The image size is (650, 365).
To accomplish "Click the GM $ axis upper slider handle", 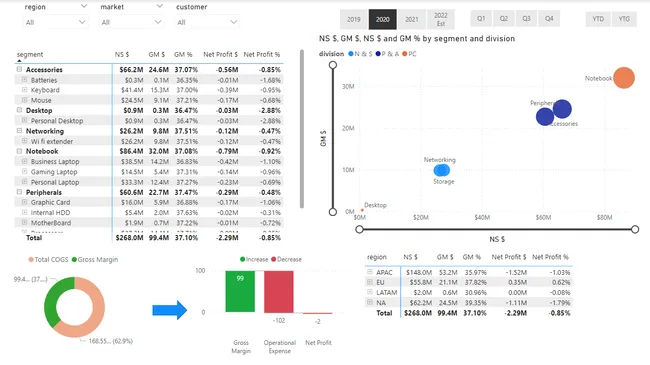I will tap(332, 65).
